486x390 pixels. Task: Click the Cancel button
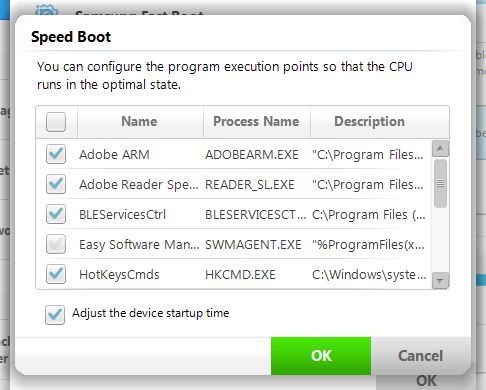pos(421,356)
